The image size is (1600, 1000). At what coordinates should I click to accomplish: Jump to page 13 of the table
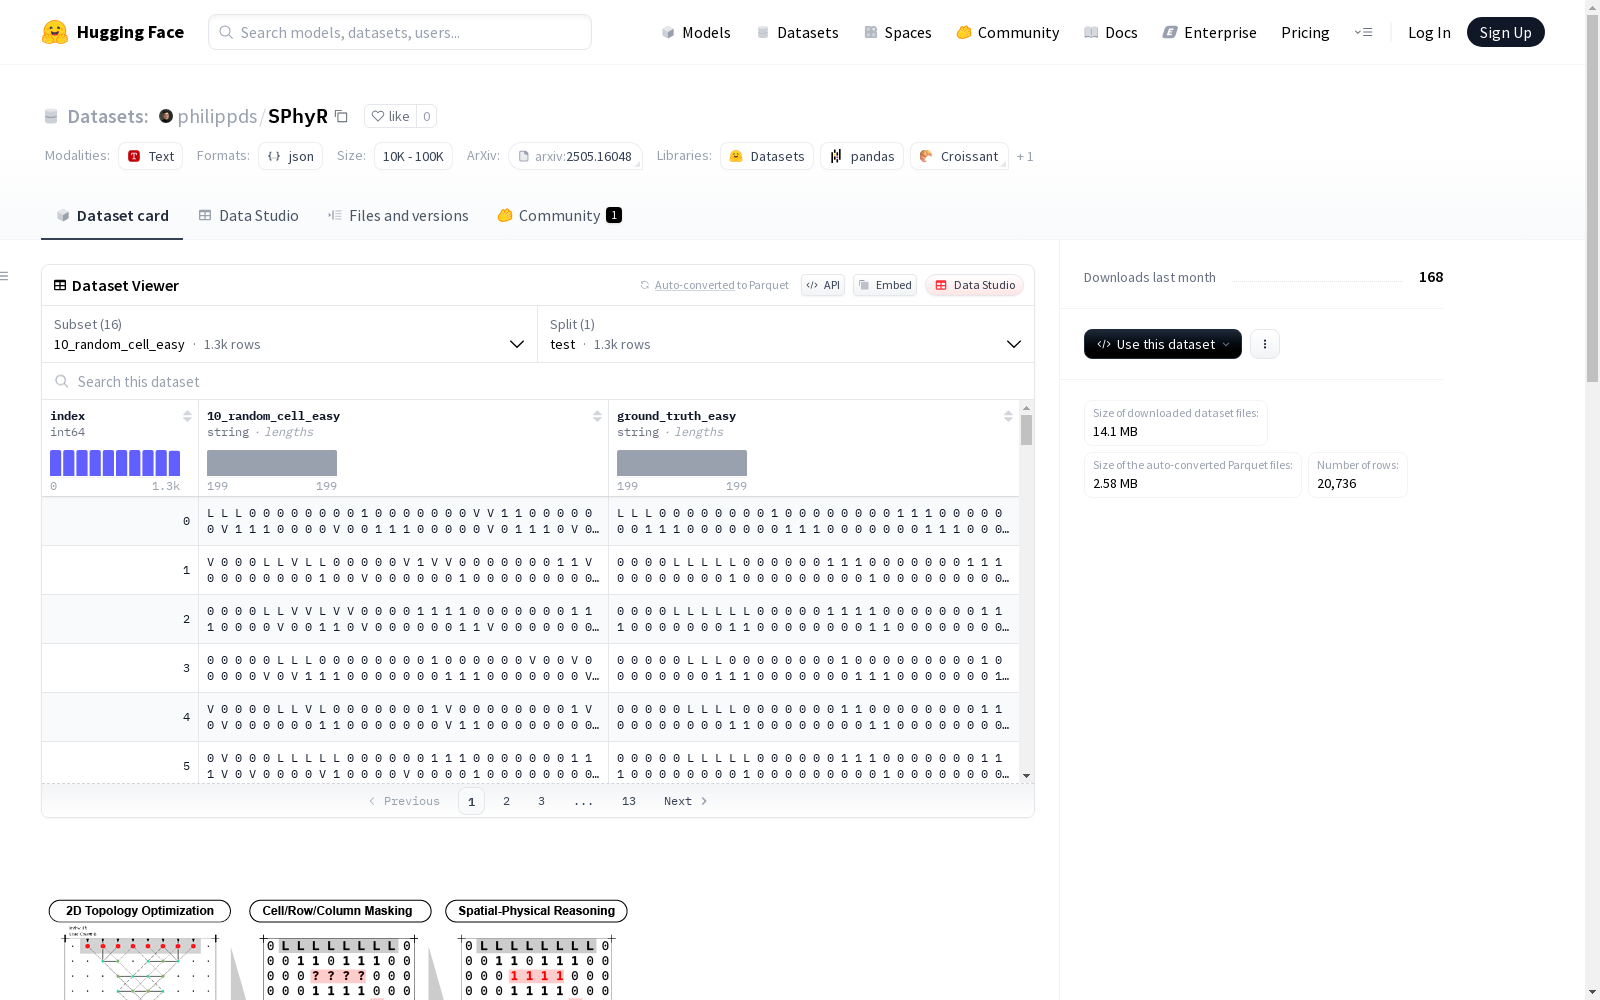tap(629, 801)
